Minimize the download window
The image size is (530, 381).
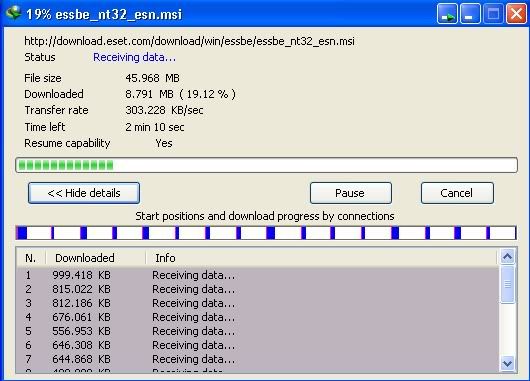click(x=470, y=14)
